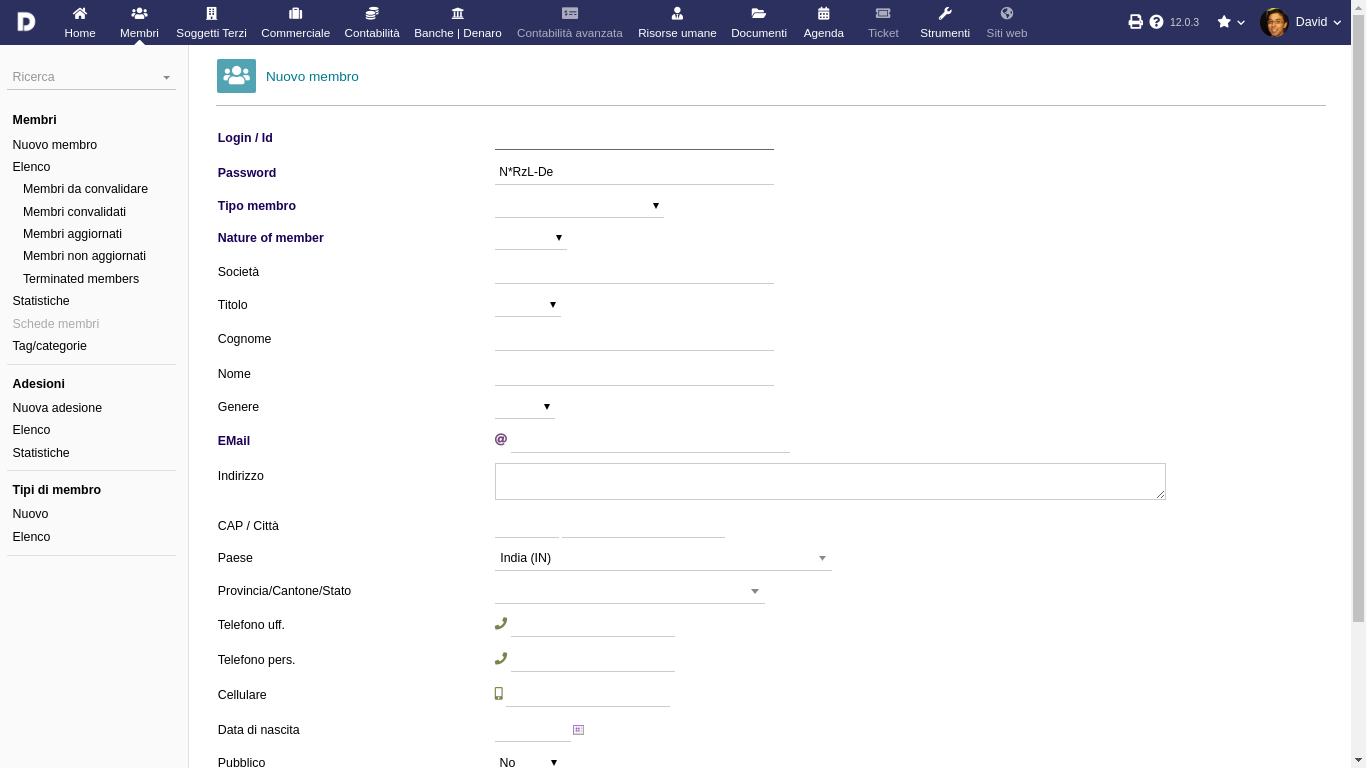Click Tipi di membro header

click(x=57, y=490)
